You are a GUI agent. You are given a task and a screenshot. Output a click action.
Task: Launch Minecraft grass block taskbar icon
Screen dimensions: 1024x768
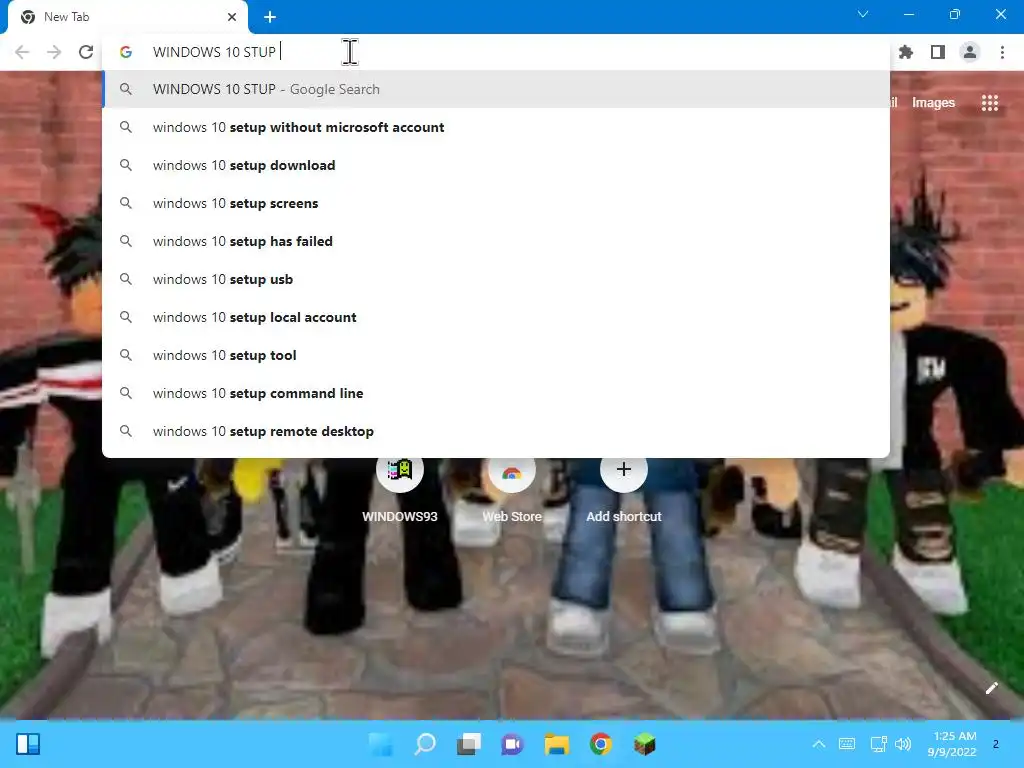tap(645, 744)
